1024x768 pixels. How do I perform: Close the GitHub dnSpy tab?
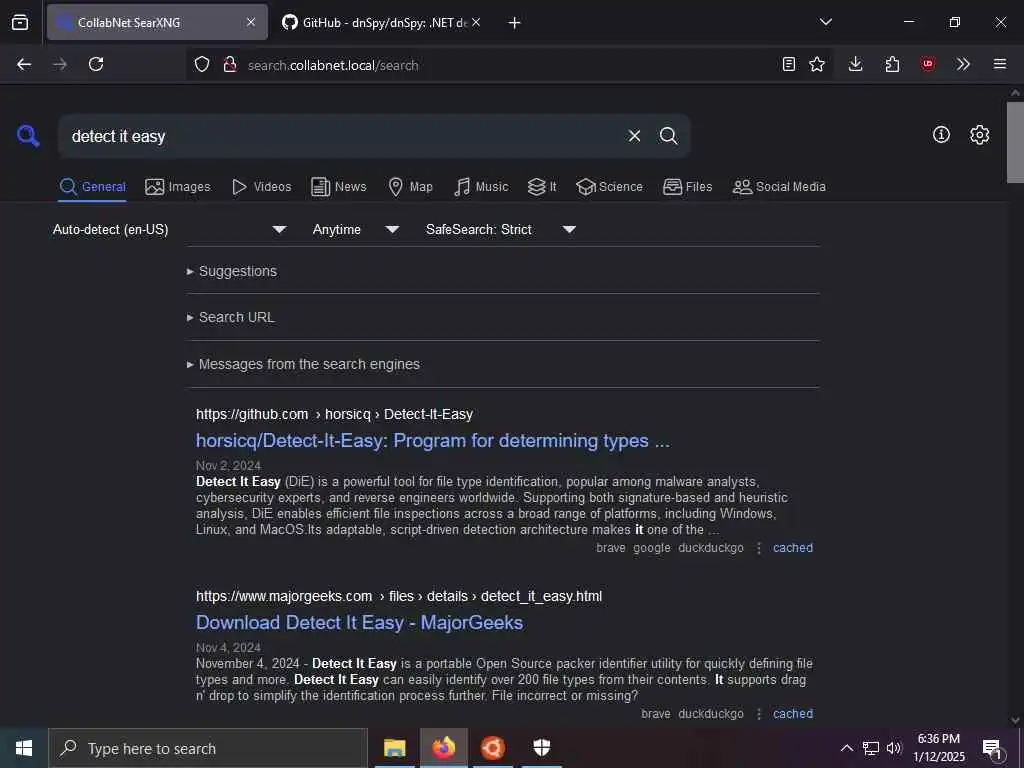click(x=476, y=22)
